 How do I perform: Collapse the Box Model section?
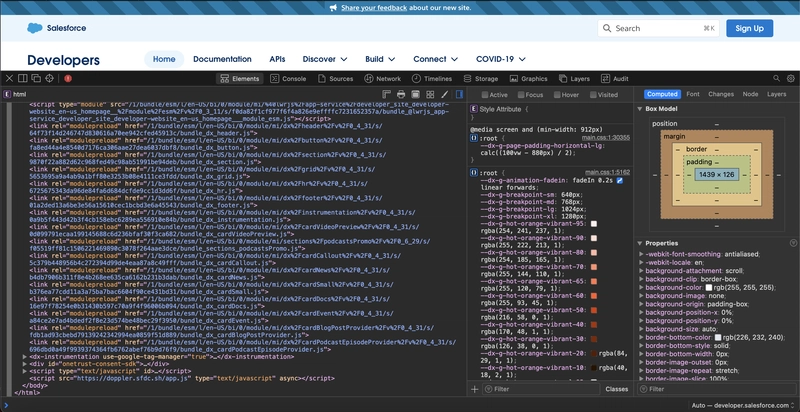641,107
